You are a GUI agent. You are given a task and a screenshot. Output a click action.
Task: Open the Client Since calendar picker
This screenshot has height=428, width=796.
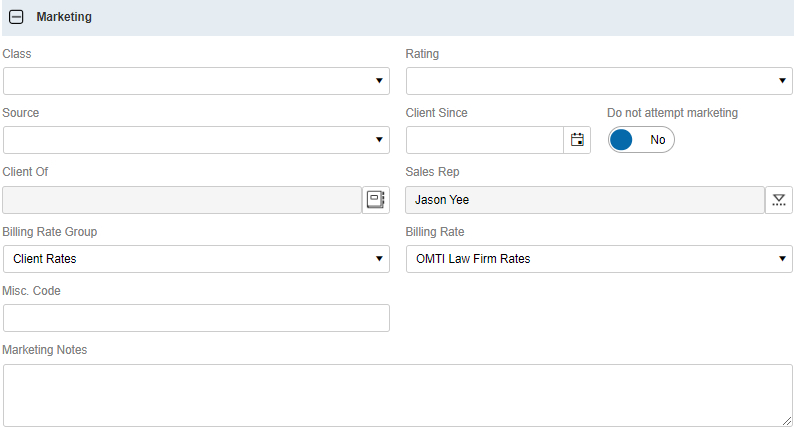[577, 140]
